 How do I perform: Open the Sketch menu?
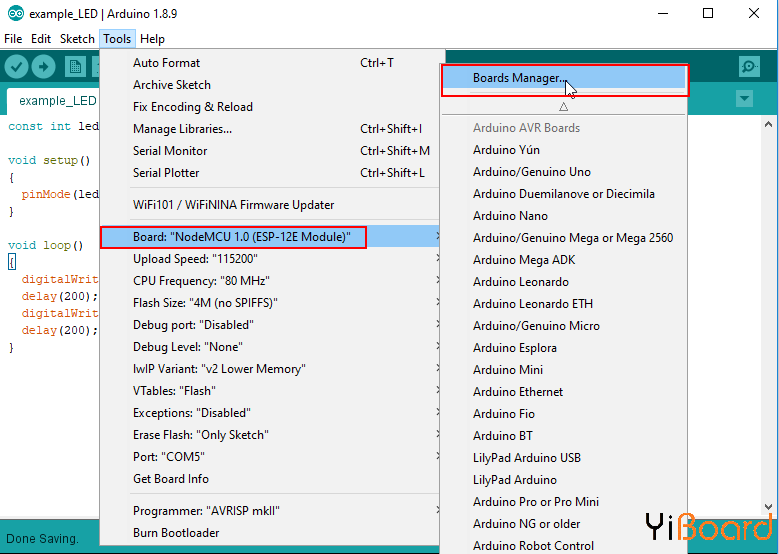tap(77, 39)
